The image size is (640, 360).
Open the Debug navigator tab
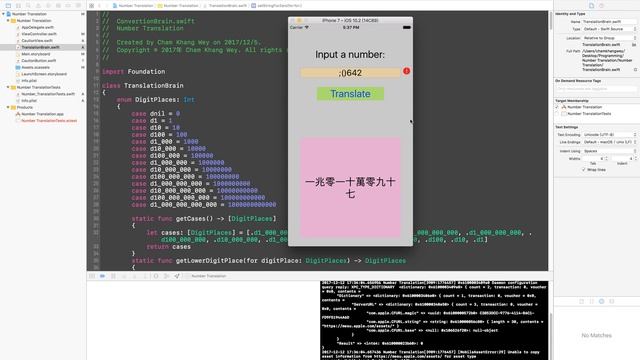(x=58, y=6)
